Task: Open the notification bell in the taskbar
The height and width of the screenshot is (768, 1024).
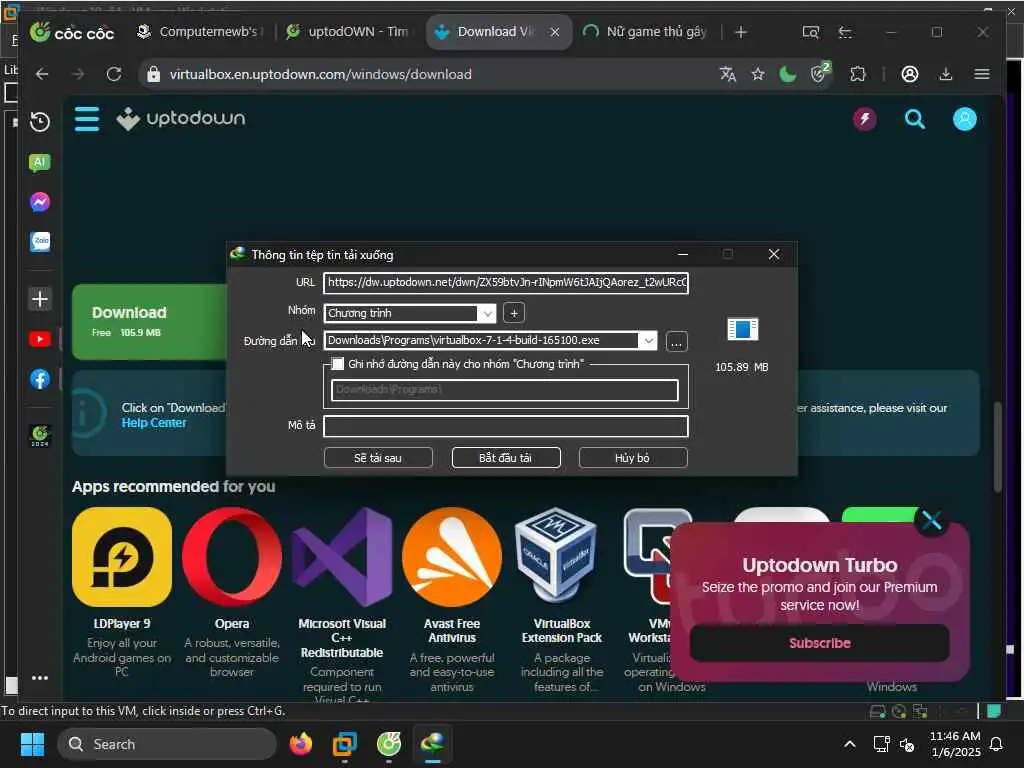Action: (x=997, y=744)
